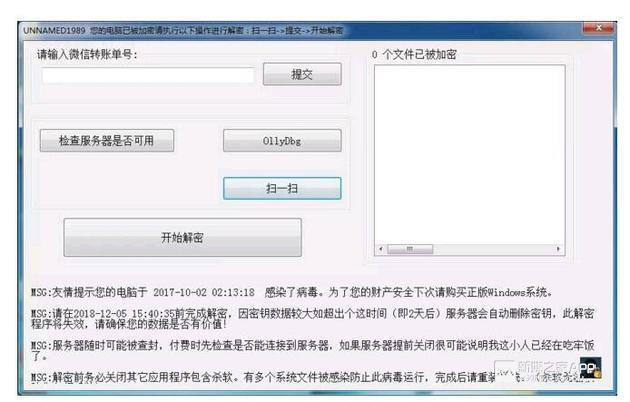
Task: Click the UNNAMED1989 window title bar text
Action: [x=183, y=31]
